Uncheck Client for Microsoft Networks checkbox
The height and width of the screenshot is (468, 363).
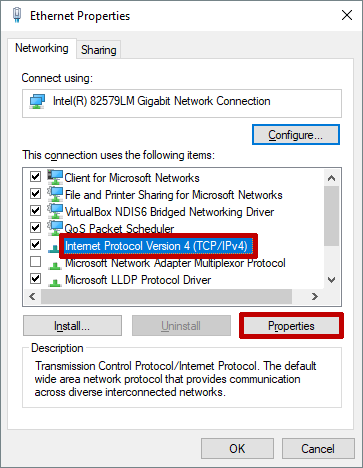(35, 176)
